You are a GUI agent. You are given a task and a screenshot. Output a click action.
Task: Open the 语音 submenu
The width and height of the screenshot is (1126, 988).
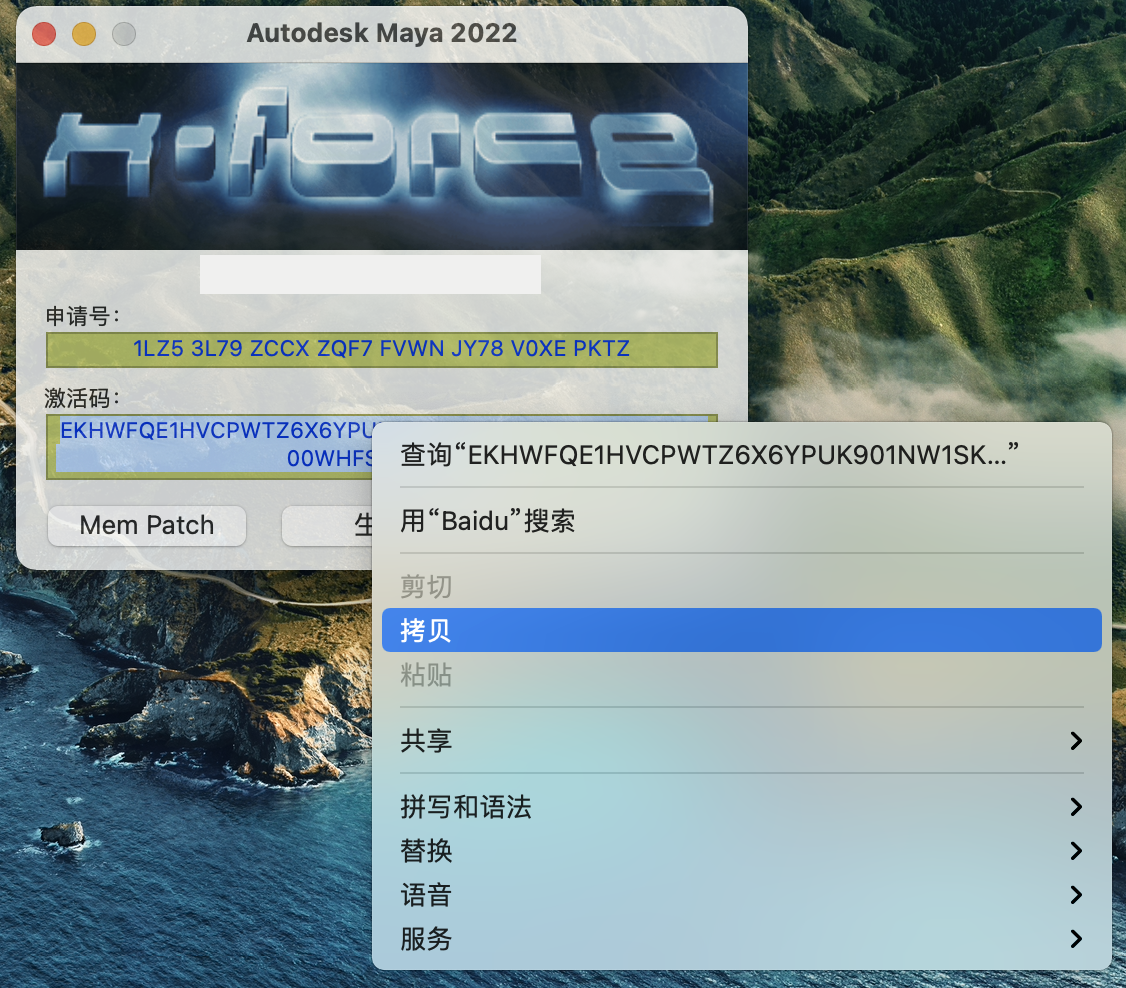coord(741,895)
